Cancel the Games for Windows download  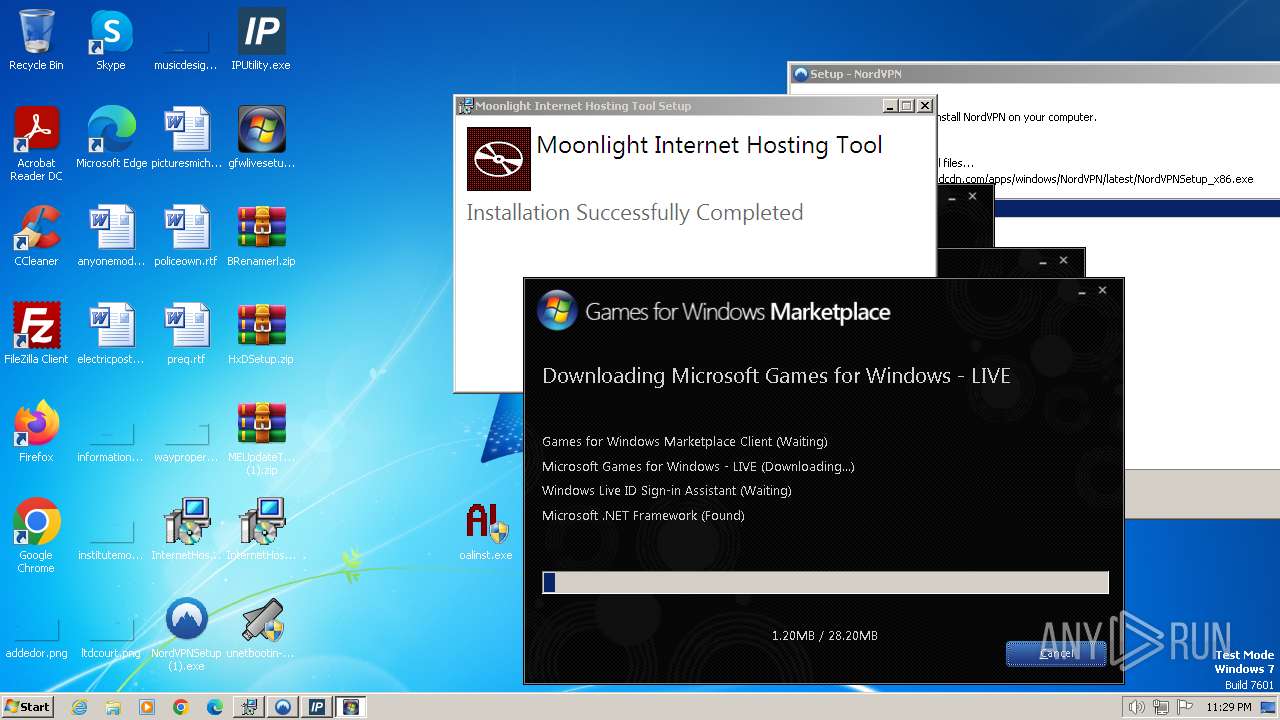pos(1056,653)
